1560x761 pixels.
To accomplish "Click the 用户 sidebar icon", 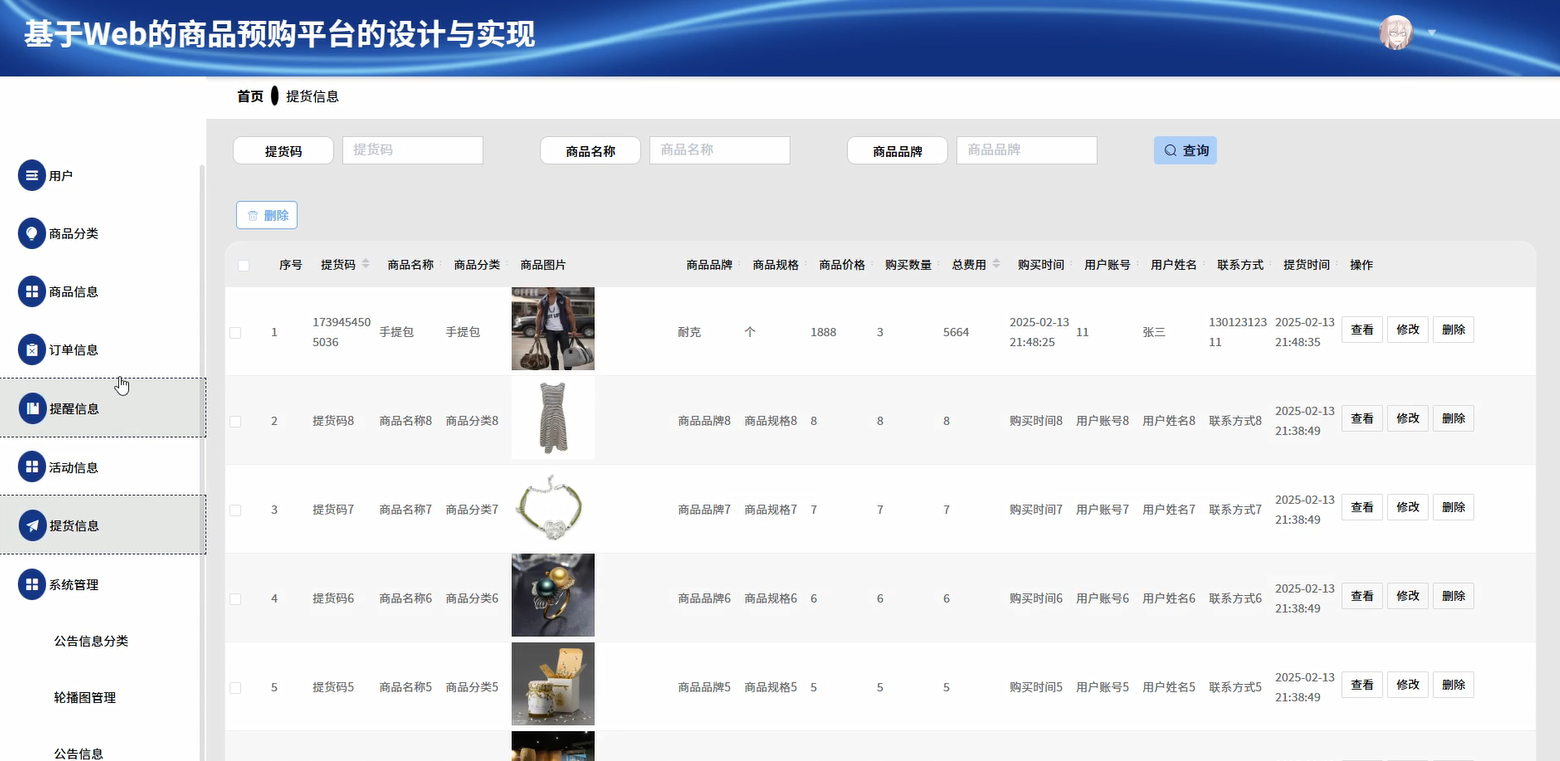I will pos(32,175).
